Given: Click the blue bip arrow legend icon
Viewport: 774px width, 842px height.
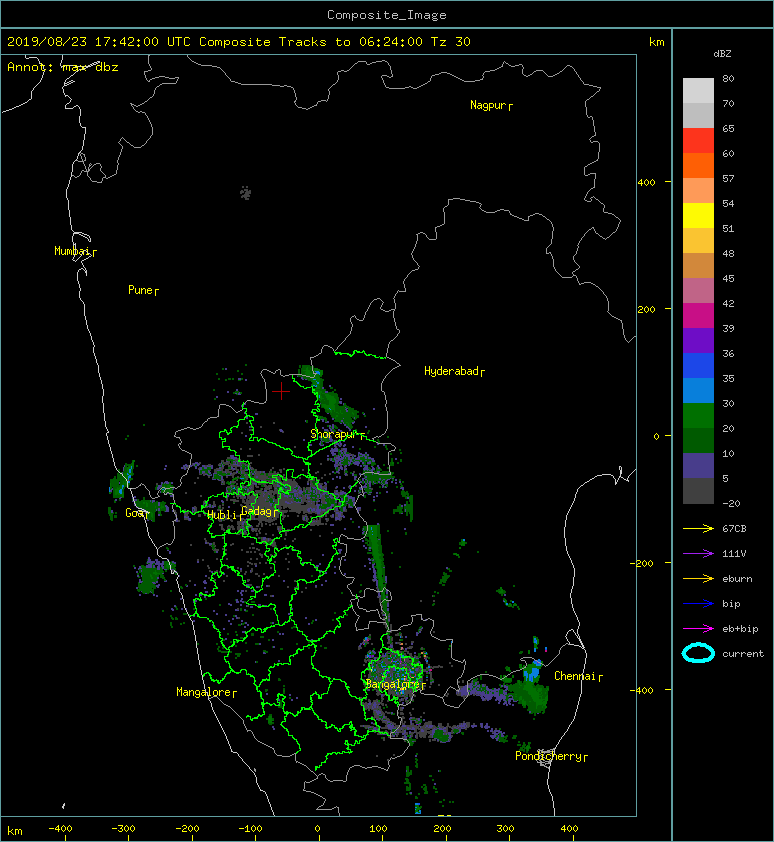Looking at the screenshot, I should pyautogui.click(x=698, y=604).
